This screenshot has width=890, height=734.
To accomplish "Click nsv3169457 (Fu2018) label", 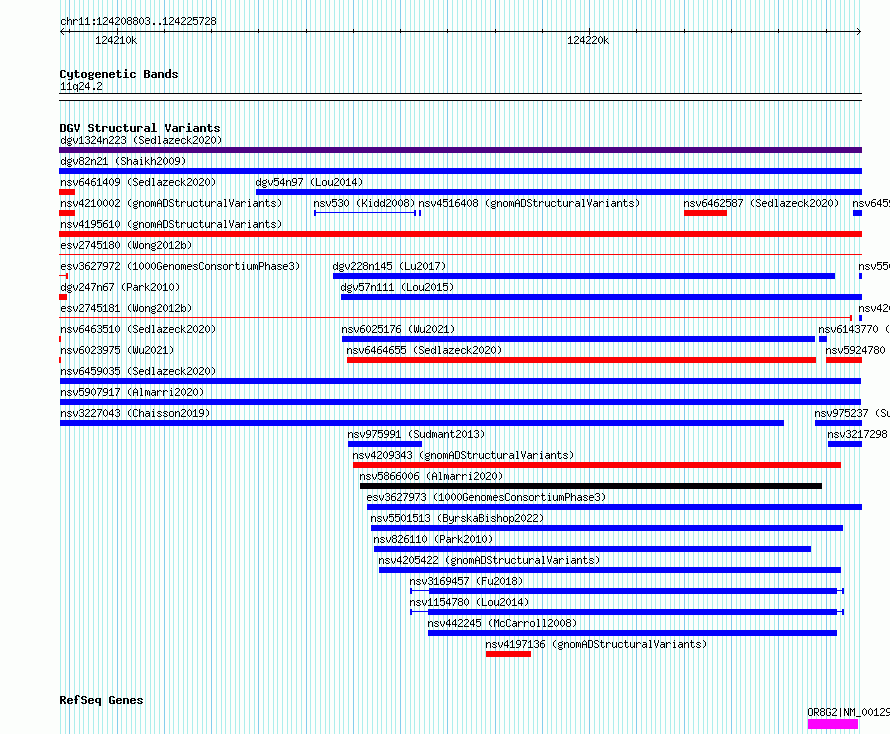I will click(x=466, y=581).
